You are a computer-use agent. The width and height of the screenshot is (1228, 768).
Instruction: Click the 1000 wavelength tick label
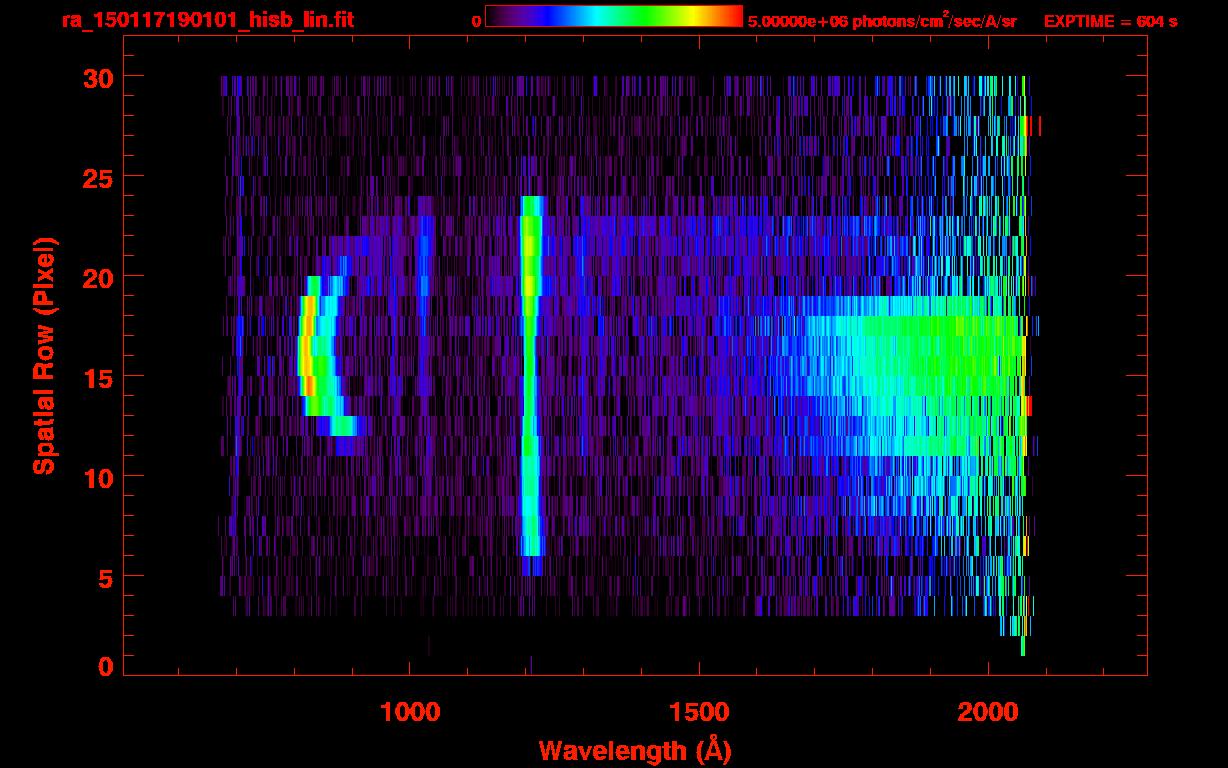(410, 712)
